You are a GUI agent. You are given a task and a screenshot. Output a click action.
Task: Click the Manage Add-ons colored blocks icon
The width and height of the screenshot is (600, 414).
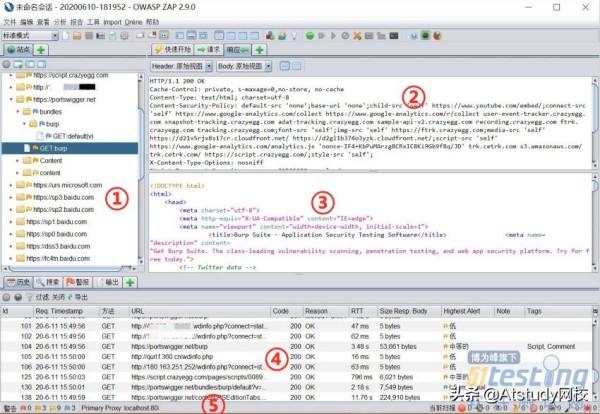click(x=270, y=36)
